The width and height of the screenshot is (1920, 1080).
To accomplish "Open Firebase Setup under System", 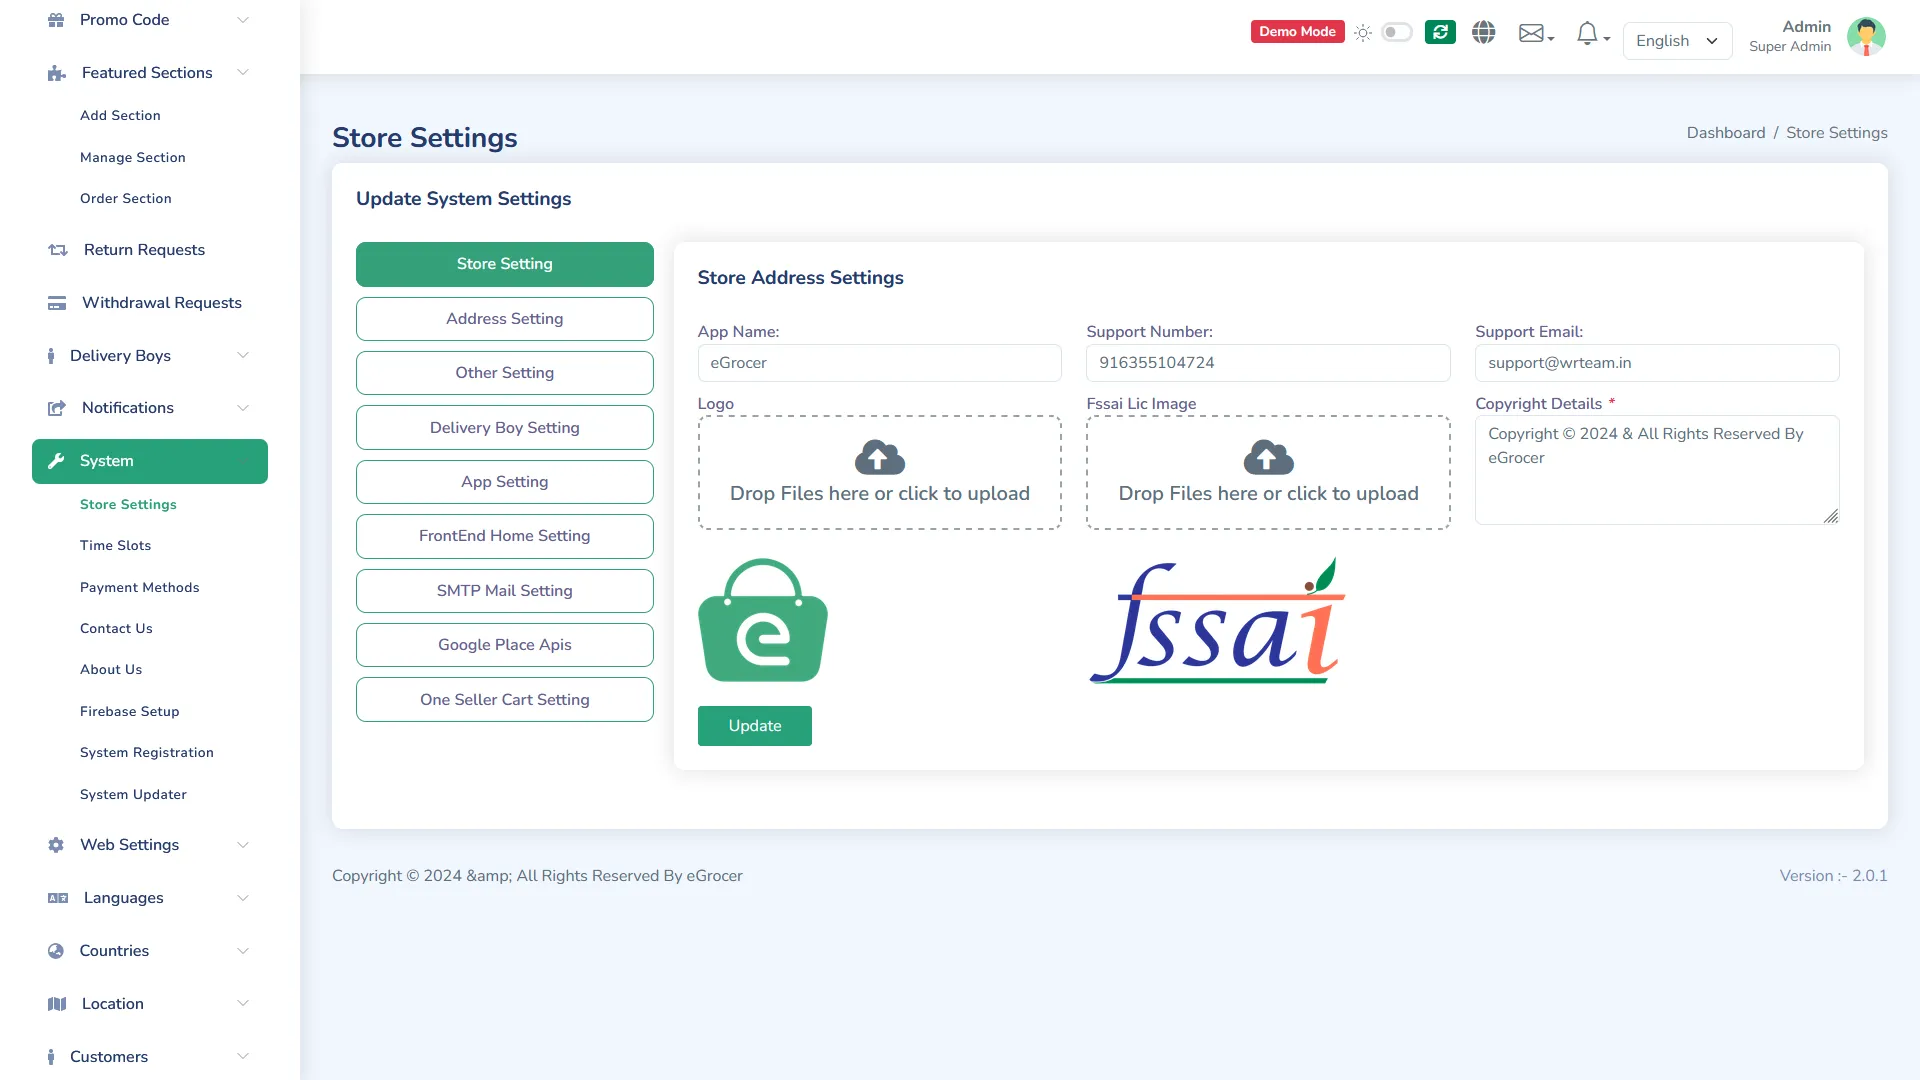I will (130, 712).
